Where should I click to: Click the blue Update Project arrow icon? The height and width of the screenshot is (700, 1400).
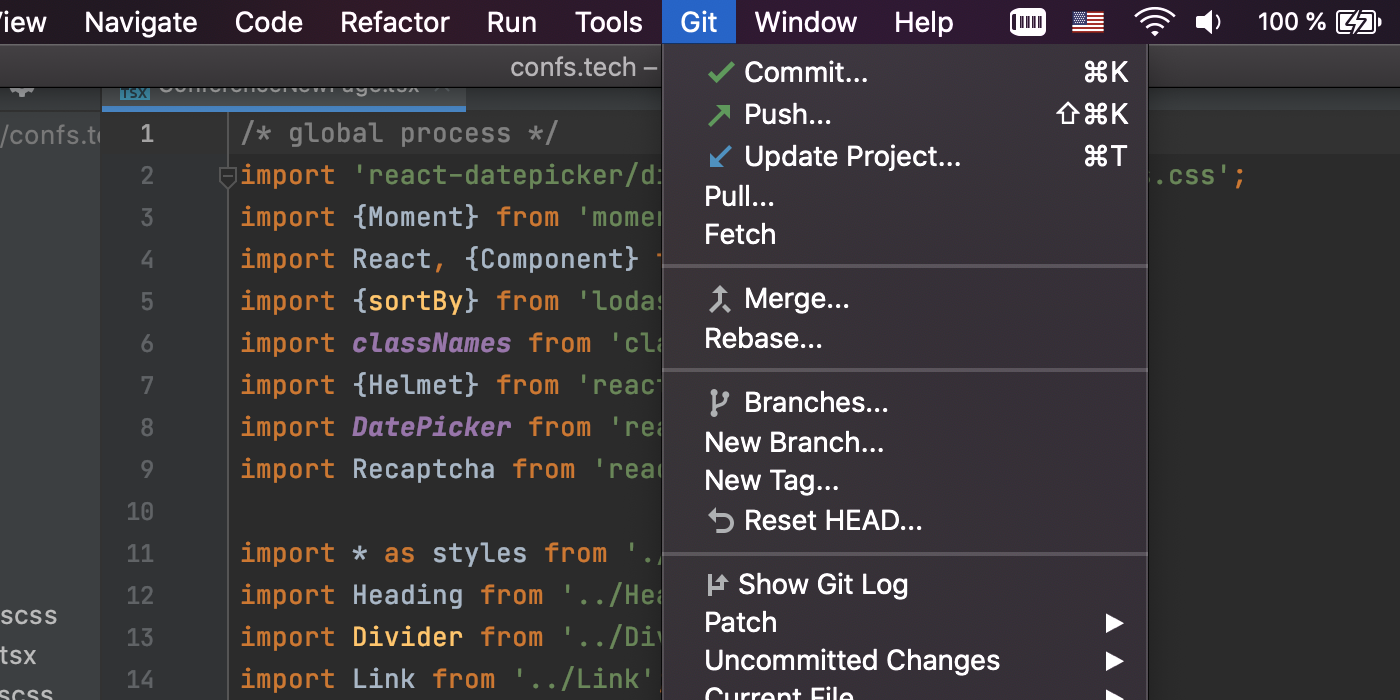click(x=719, y=157)
